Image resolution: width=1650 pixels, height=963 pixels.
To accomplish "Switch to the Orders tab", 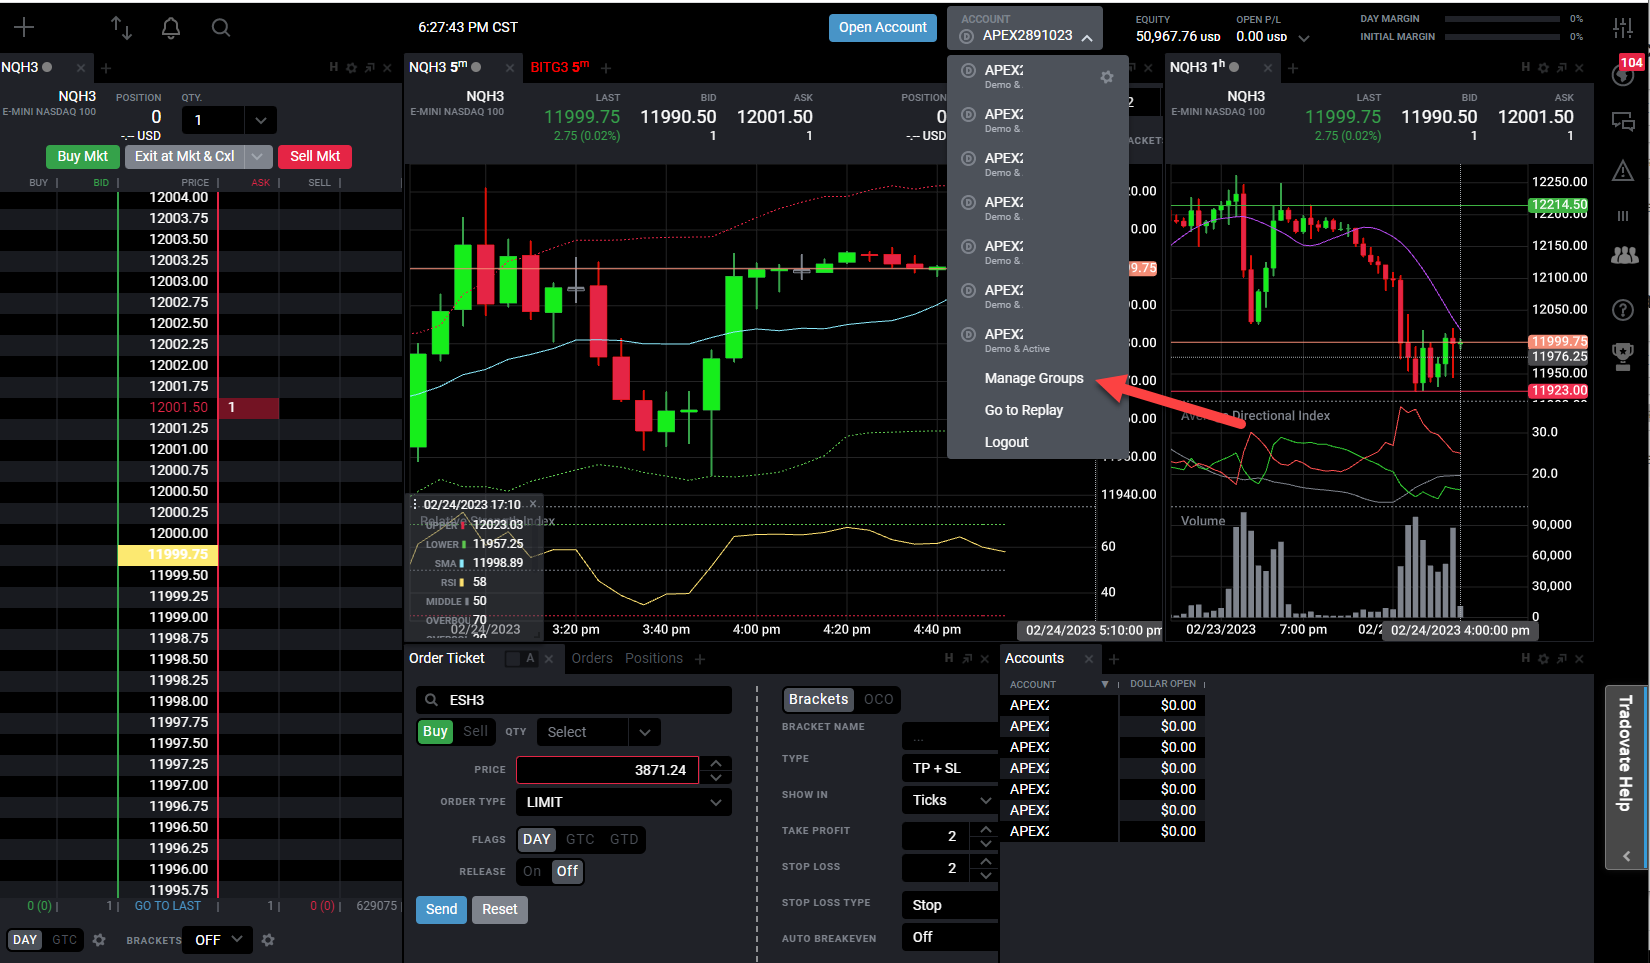I will pos(592,658).
